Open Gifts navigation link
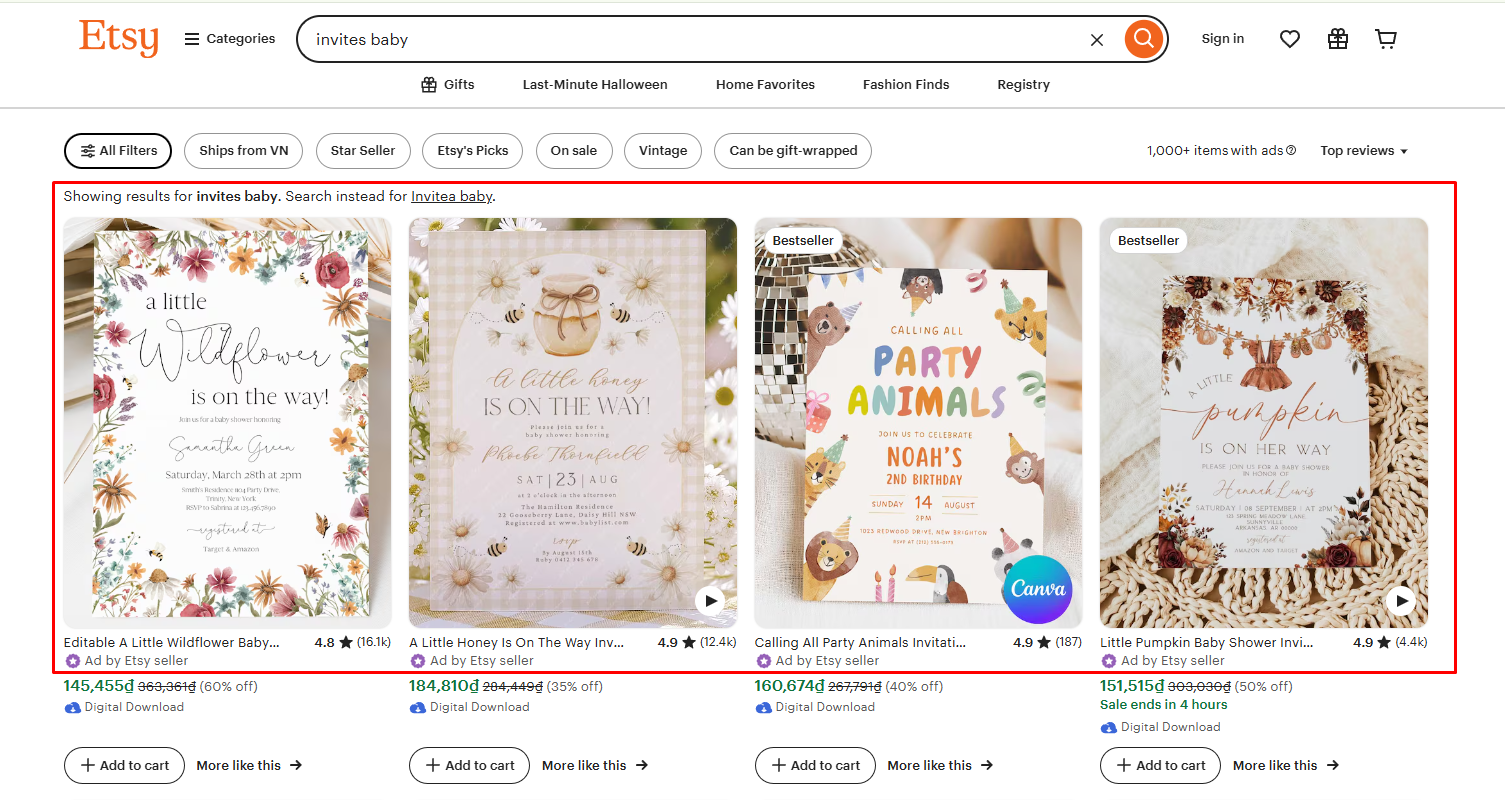 coord(447,85)
